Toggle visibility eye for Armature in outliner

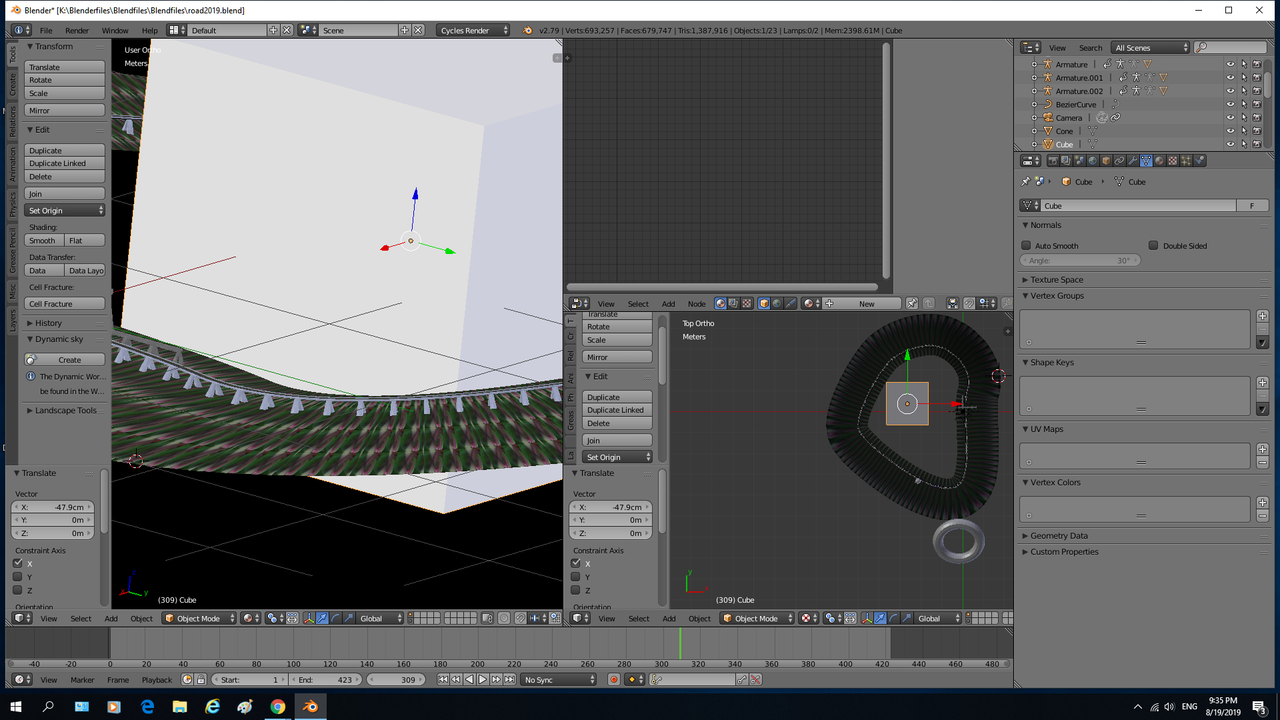1230,64
